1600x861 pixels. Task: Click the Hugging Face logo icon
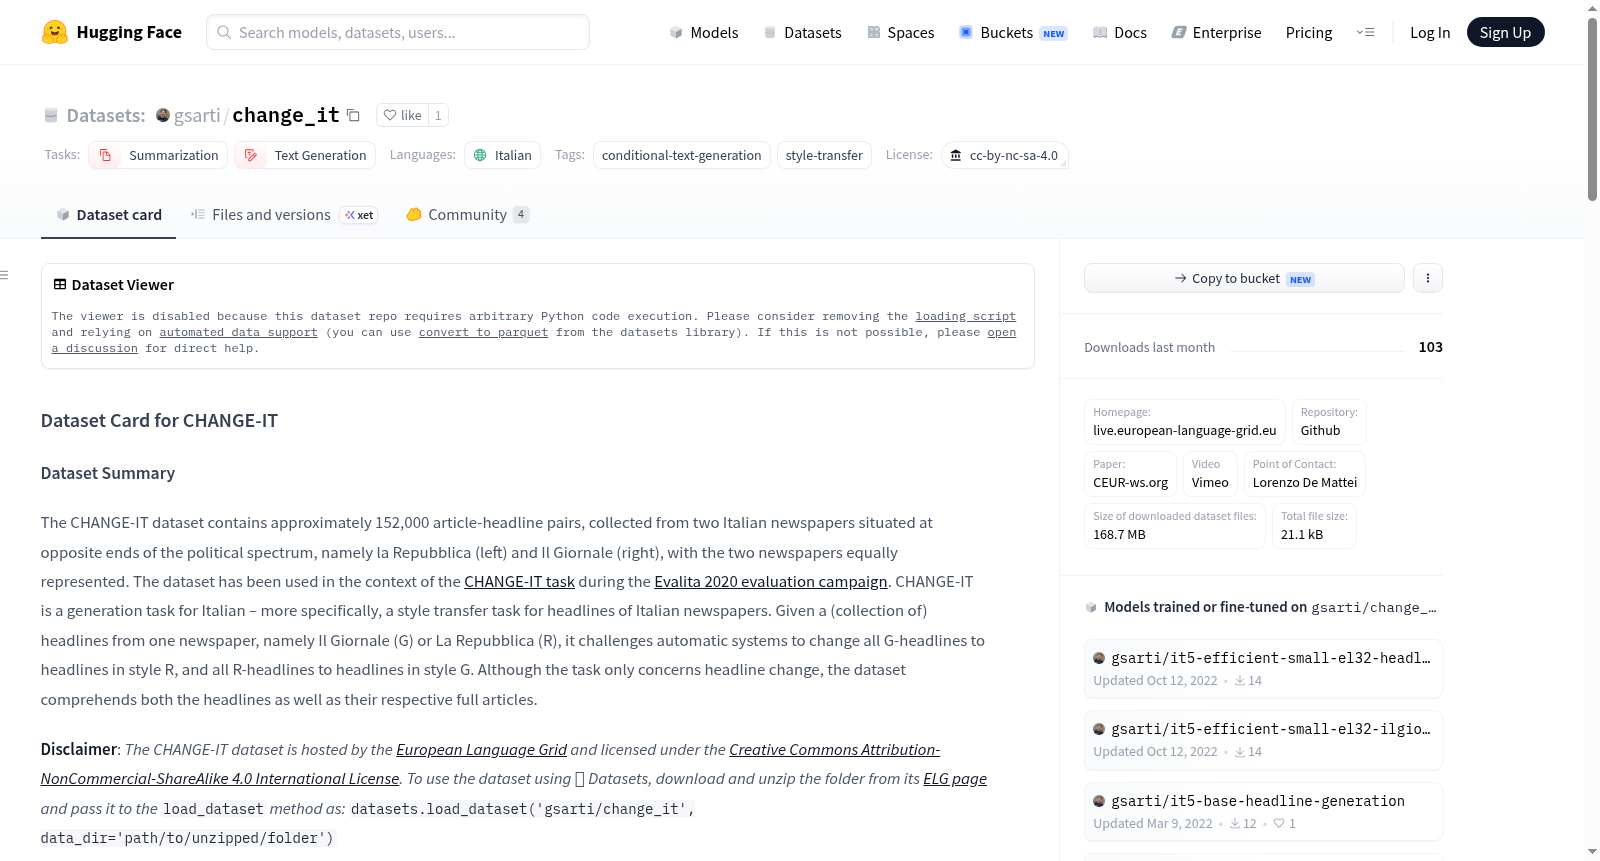[x=55, y=32]
